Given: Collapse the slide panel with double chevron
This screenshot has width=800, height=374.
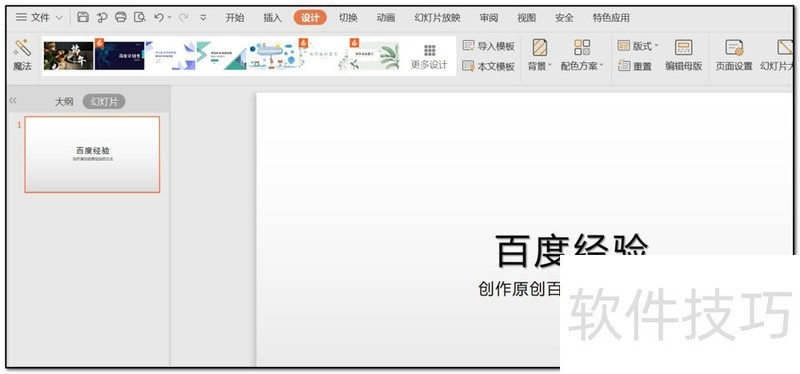Looking at the screenshot, I should 13,101.
